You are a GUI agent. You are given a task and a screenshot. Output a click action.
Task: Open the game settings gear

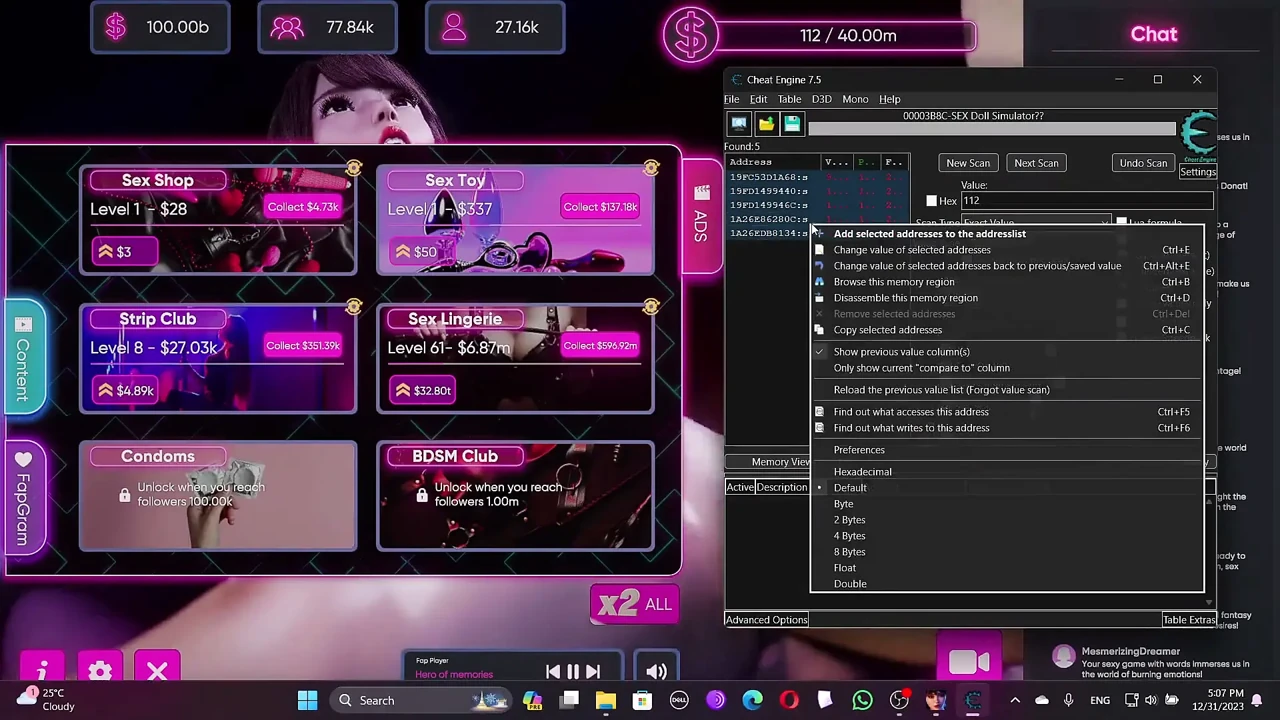point(100,670)
